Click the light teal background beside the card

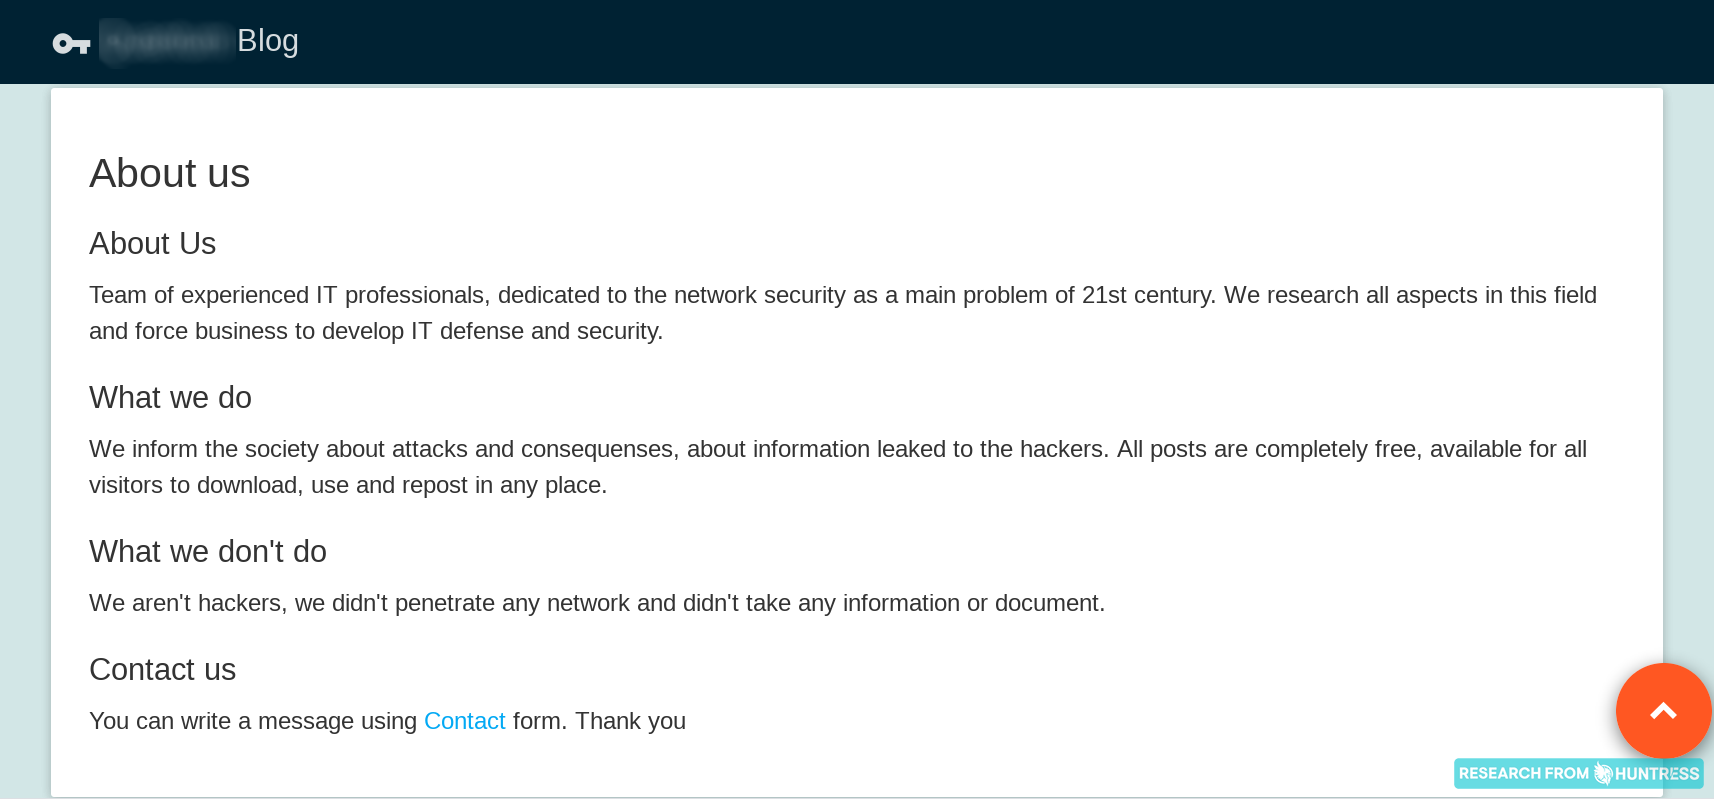click(x=25, y=440)
